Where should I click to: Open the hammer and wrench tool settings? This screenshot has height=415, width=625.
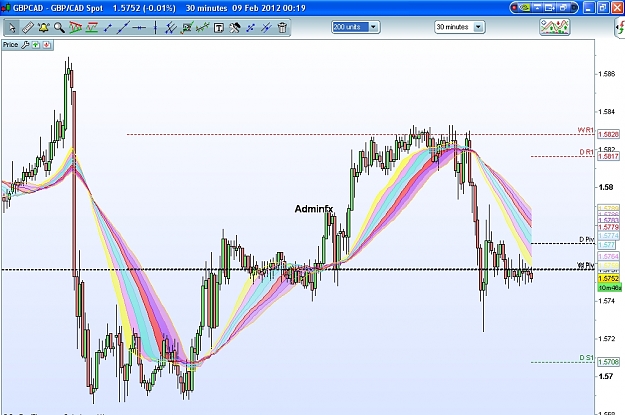(x=235, y=28)
